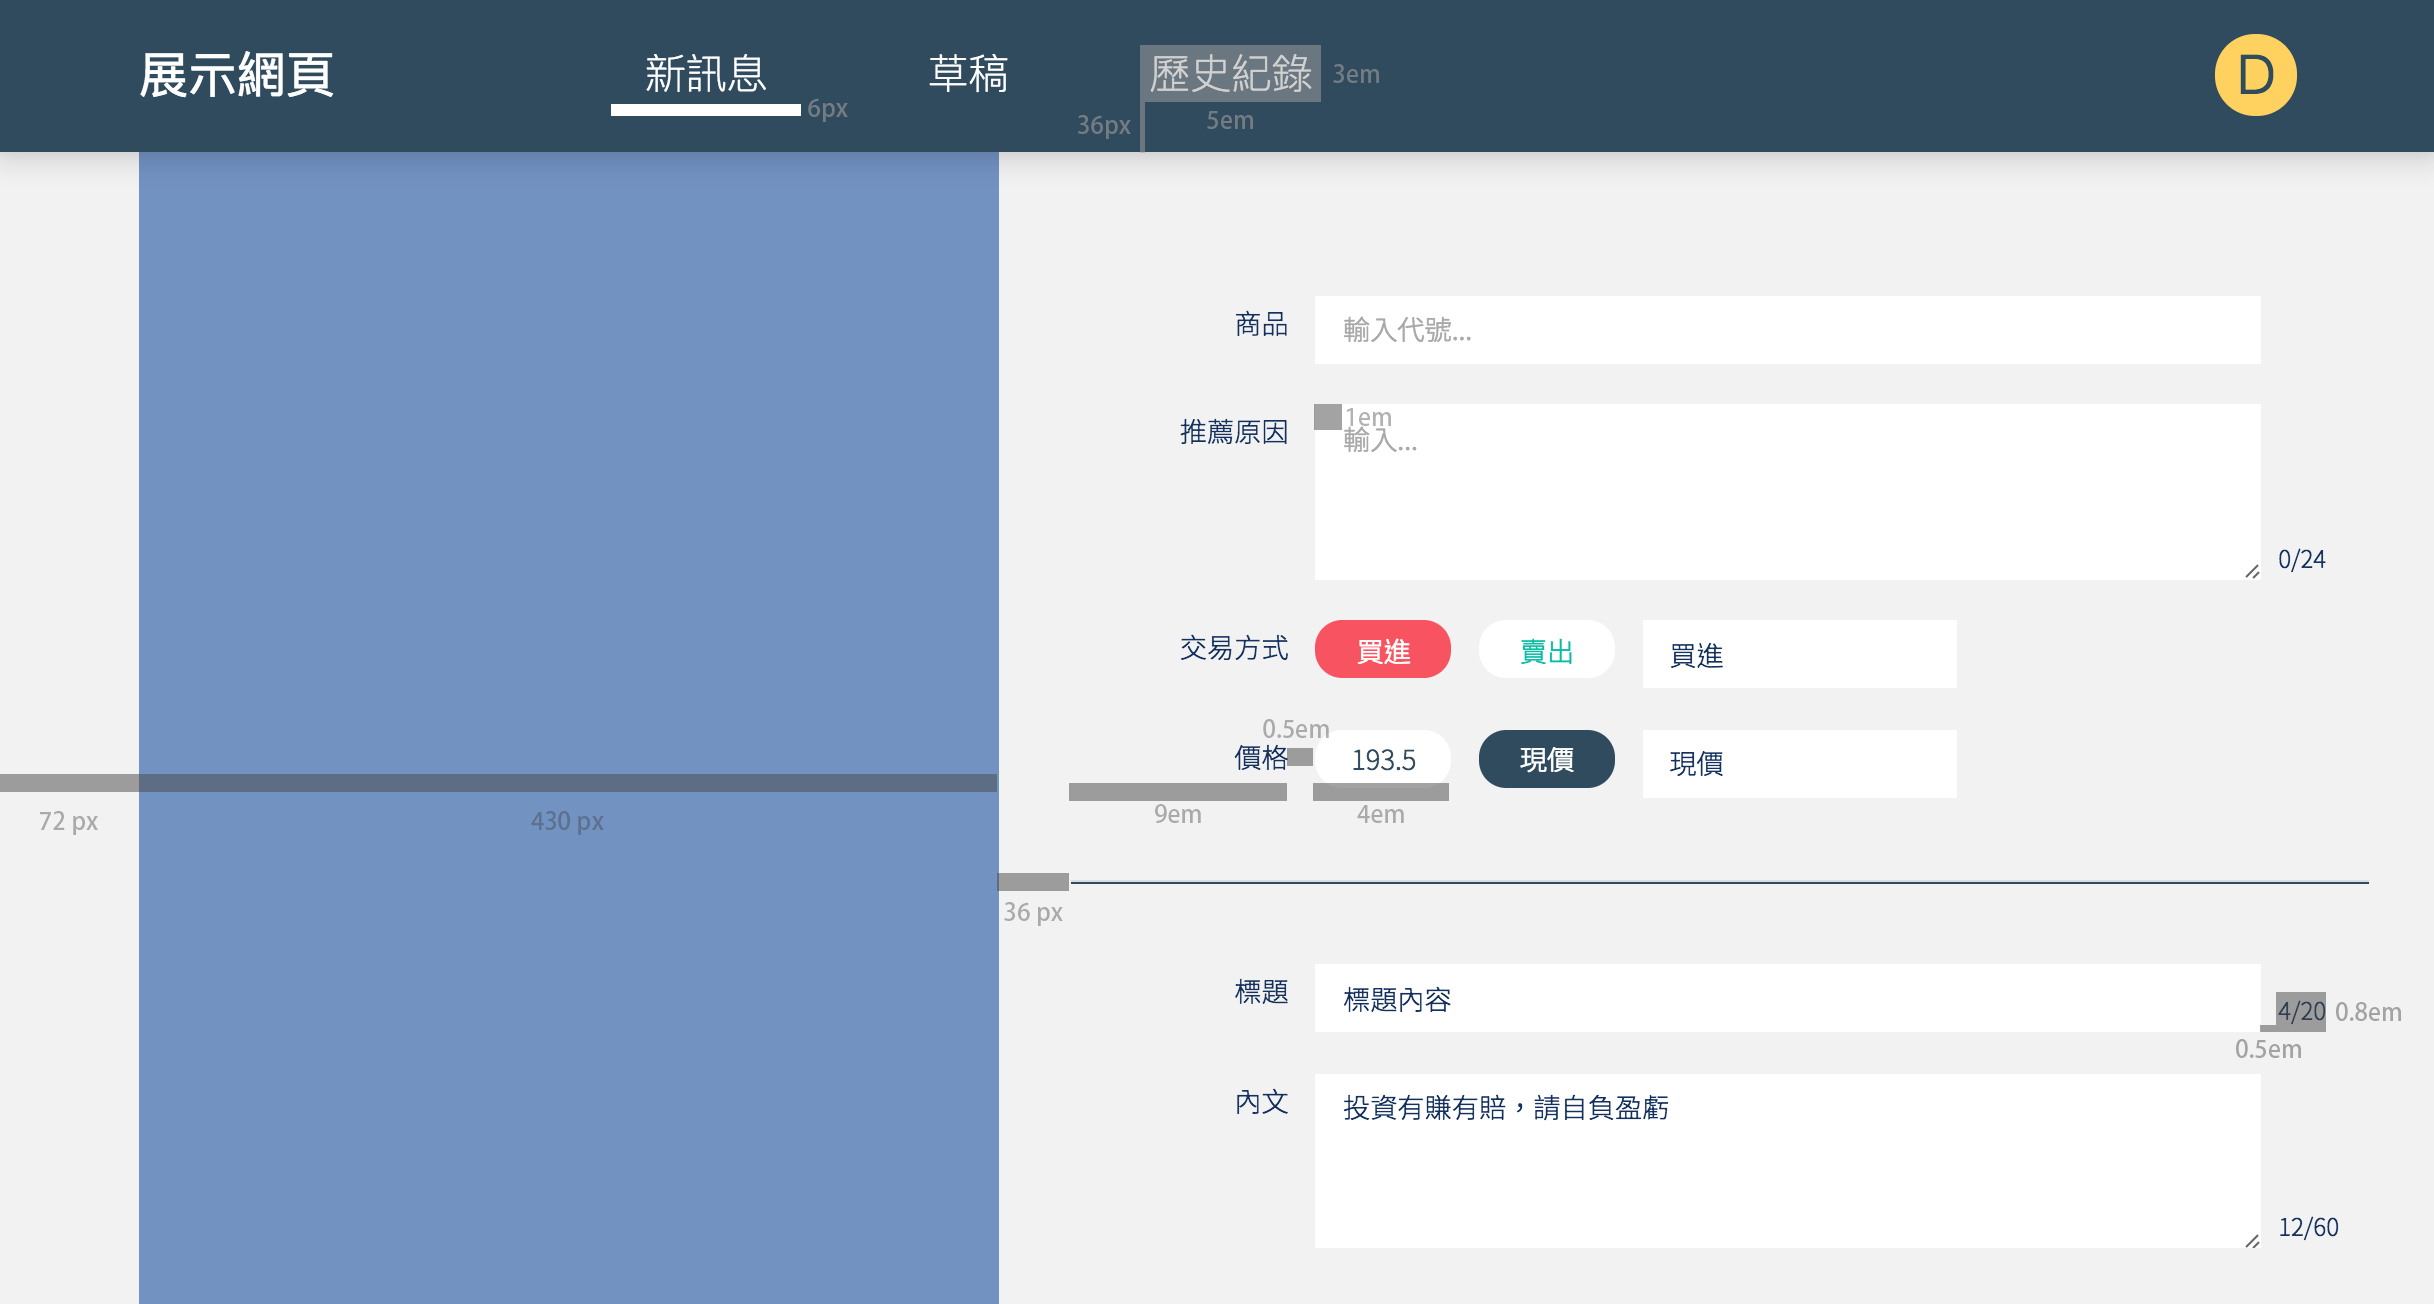The height and width of the screenshot is (1304, 2434).
Task: Grab the 內文 textarea resize handle
Action: (x=2251, y=1240)
